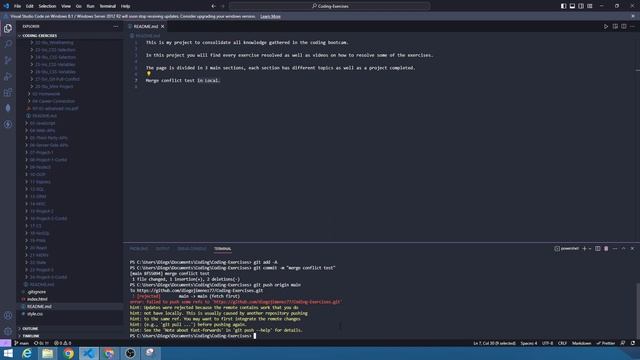Synchronize changes in status bar
Viewport: 640px width, 360px height.
coord(41,343)
